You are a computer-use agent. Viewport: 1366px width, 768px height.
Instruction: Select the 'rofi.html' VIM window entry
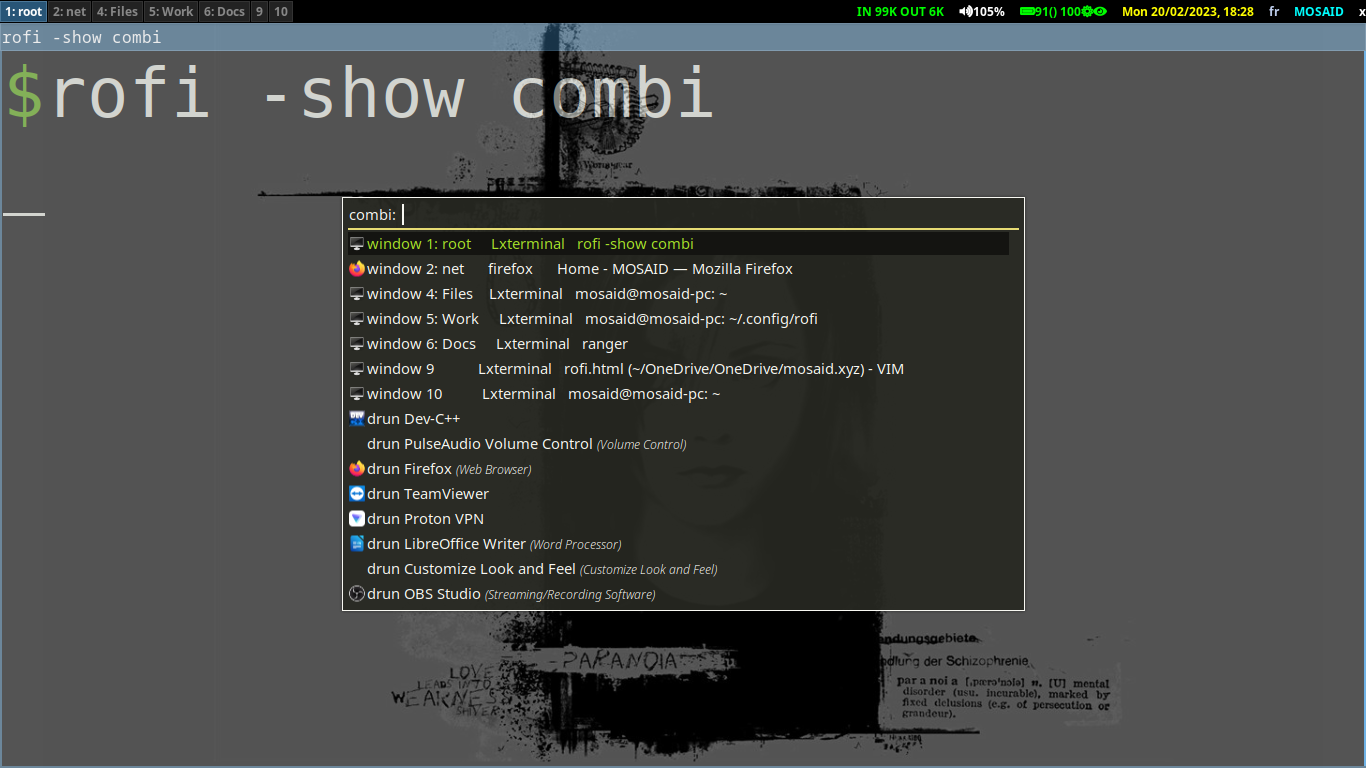point(678,369)
